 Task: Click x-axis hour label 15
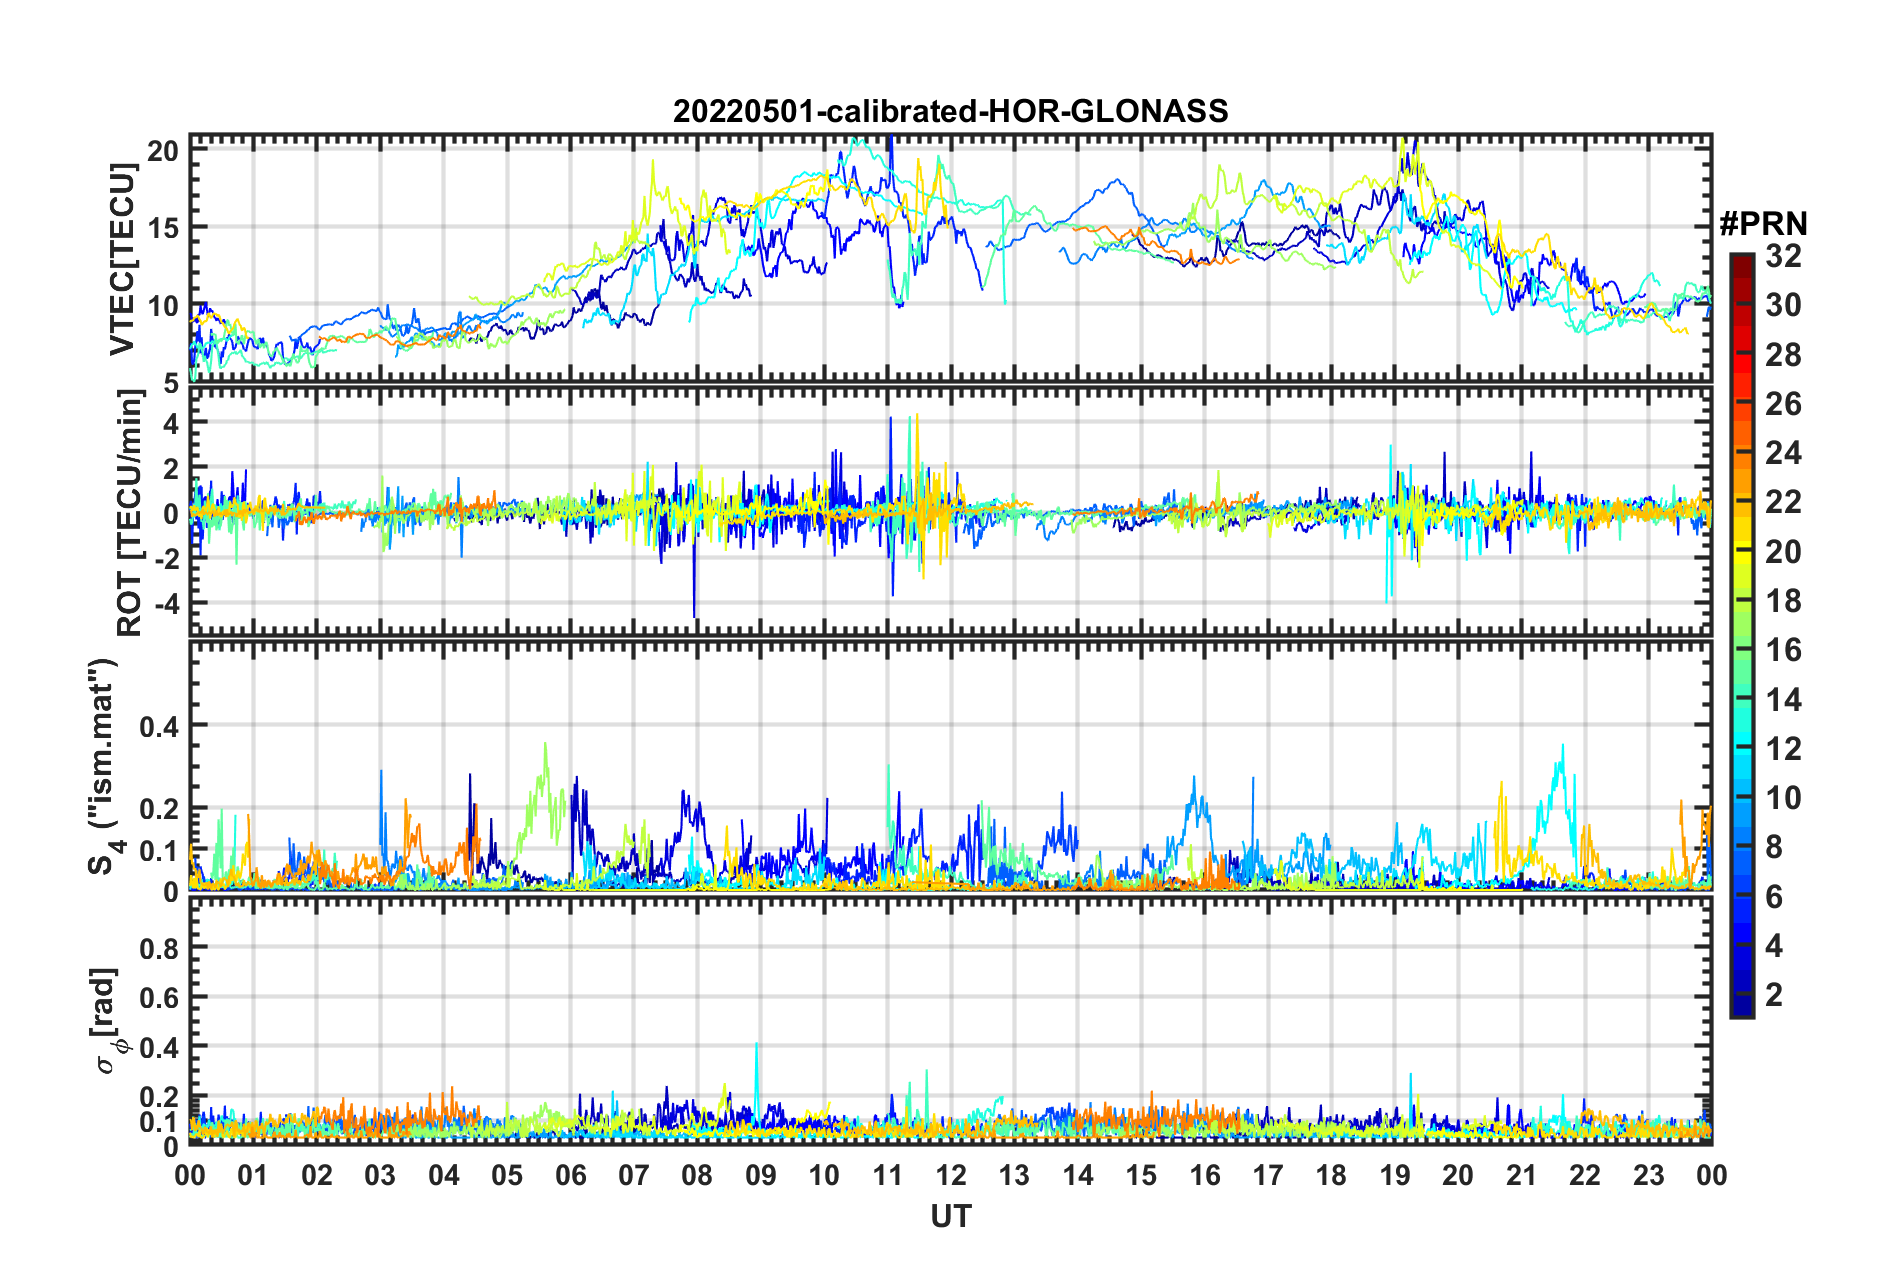tap(1141, 1175)
